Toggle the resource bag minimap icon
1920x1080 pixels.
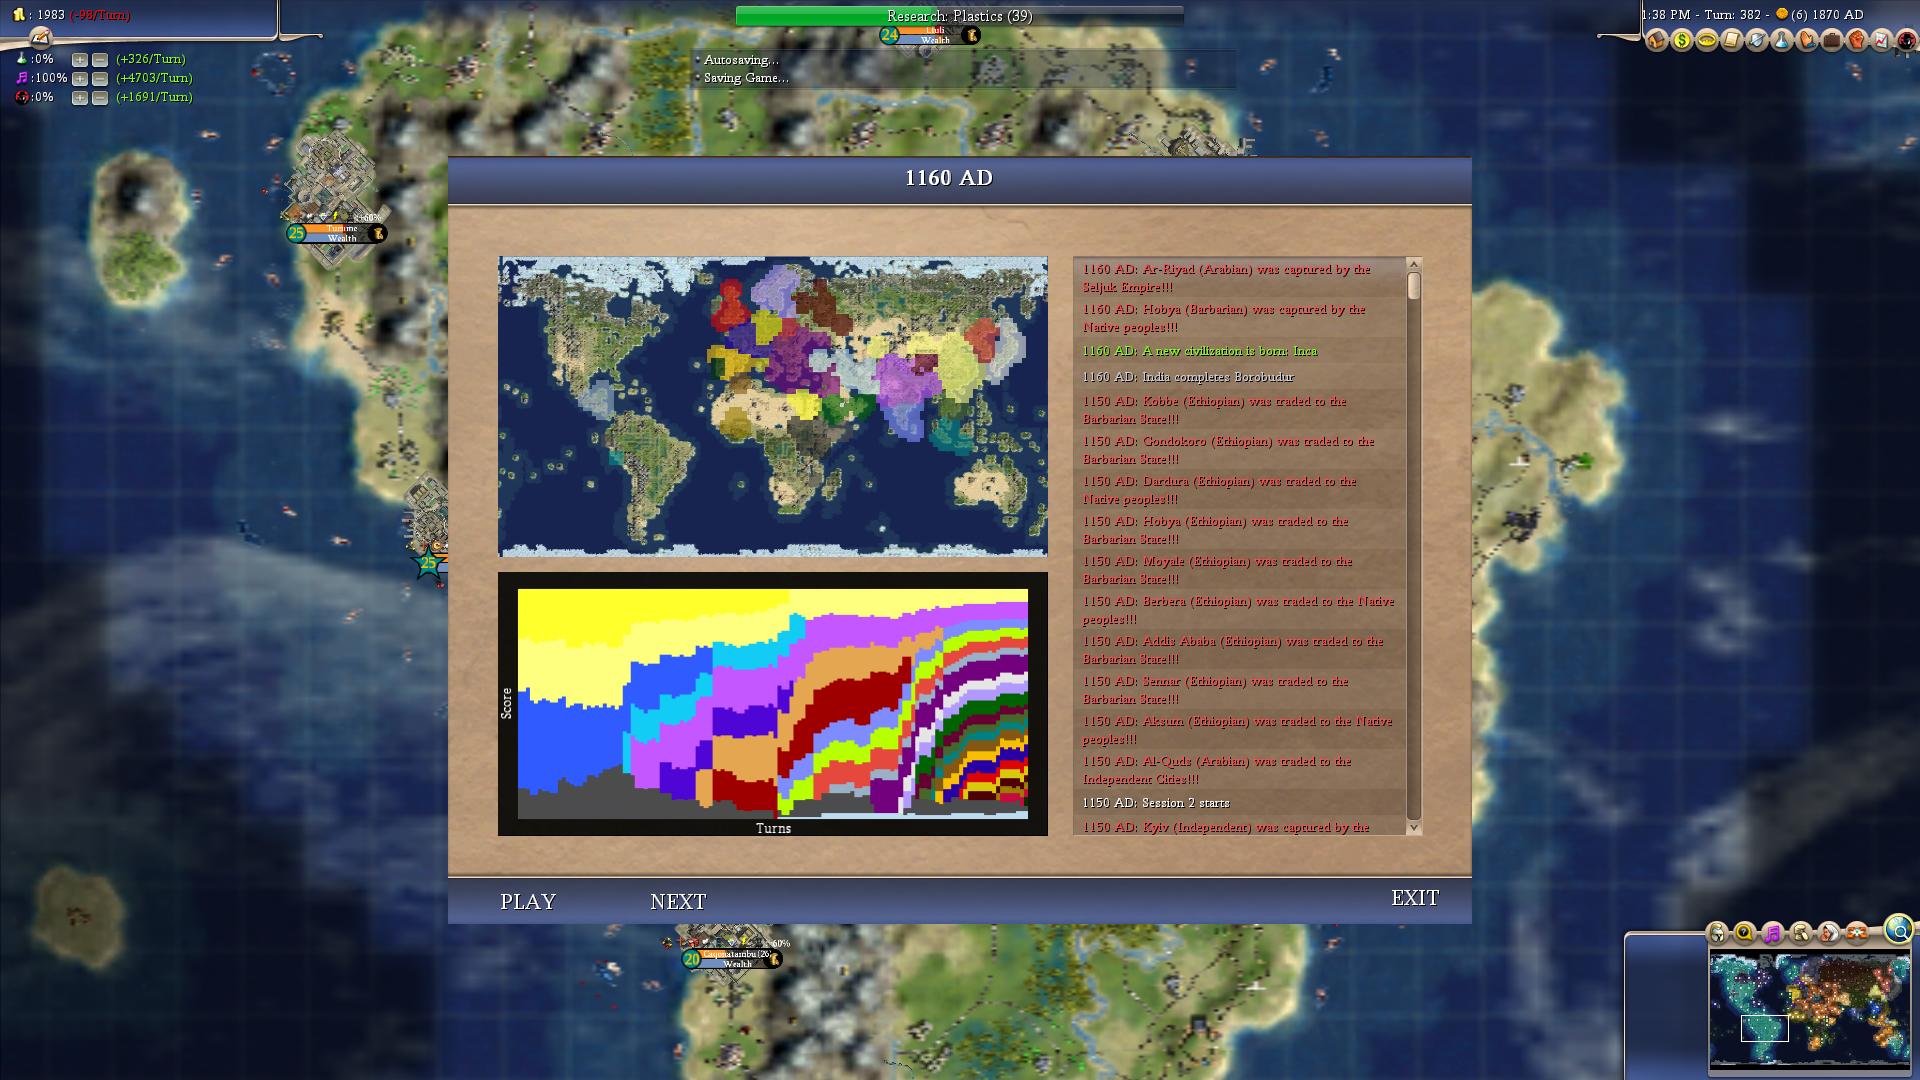(x=1801, y=933)
